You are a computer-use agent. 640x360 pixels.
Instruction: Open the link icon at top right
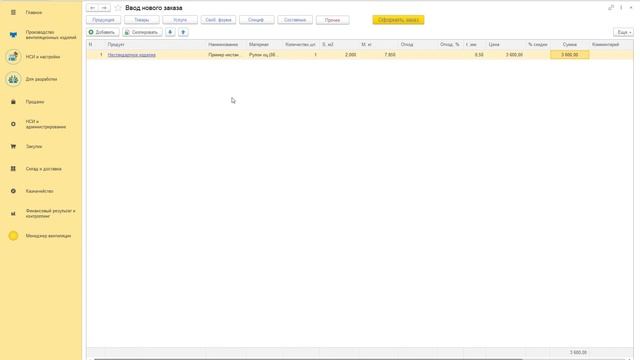pos(611,8)
